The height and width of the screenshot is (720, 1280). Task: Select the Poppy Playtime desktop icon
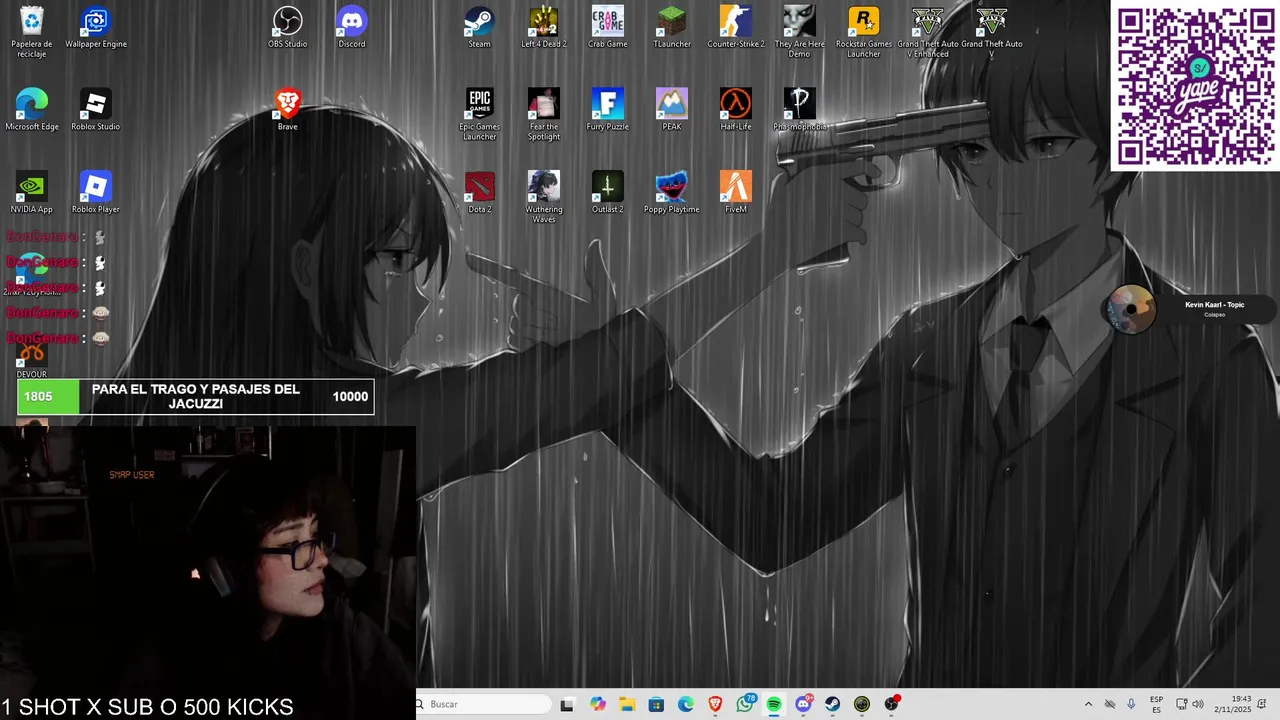click(672, 193)
